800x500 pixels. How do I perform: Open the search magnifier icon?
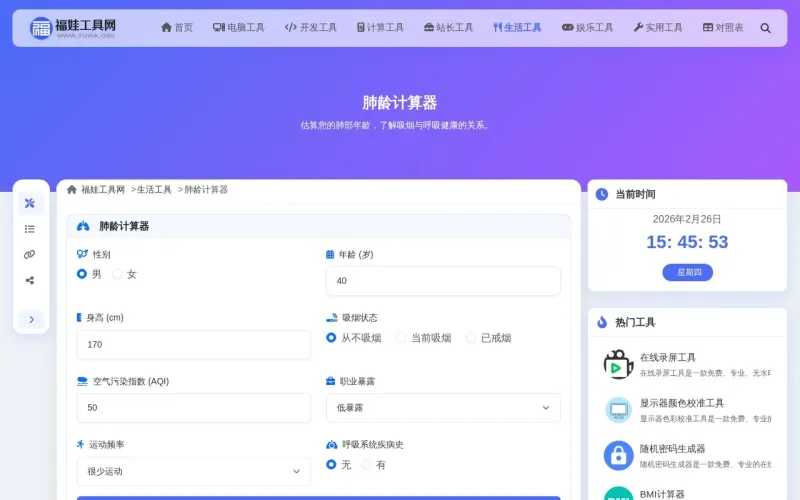coord(765,28)
